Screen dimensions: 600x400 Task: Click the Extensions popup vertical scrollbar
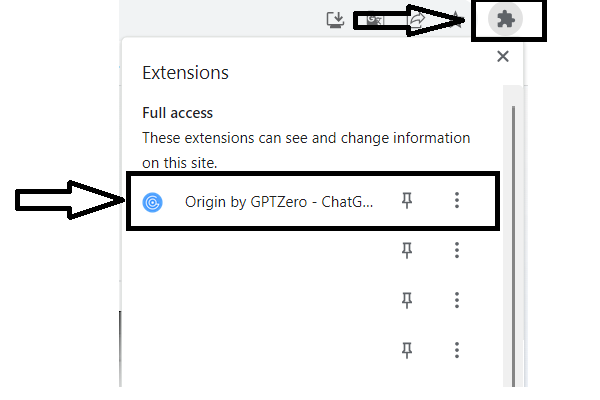pyautogui.click(x=515, y=240)
